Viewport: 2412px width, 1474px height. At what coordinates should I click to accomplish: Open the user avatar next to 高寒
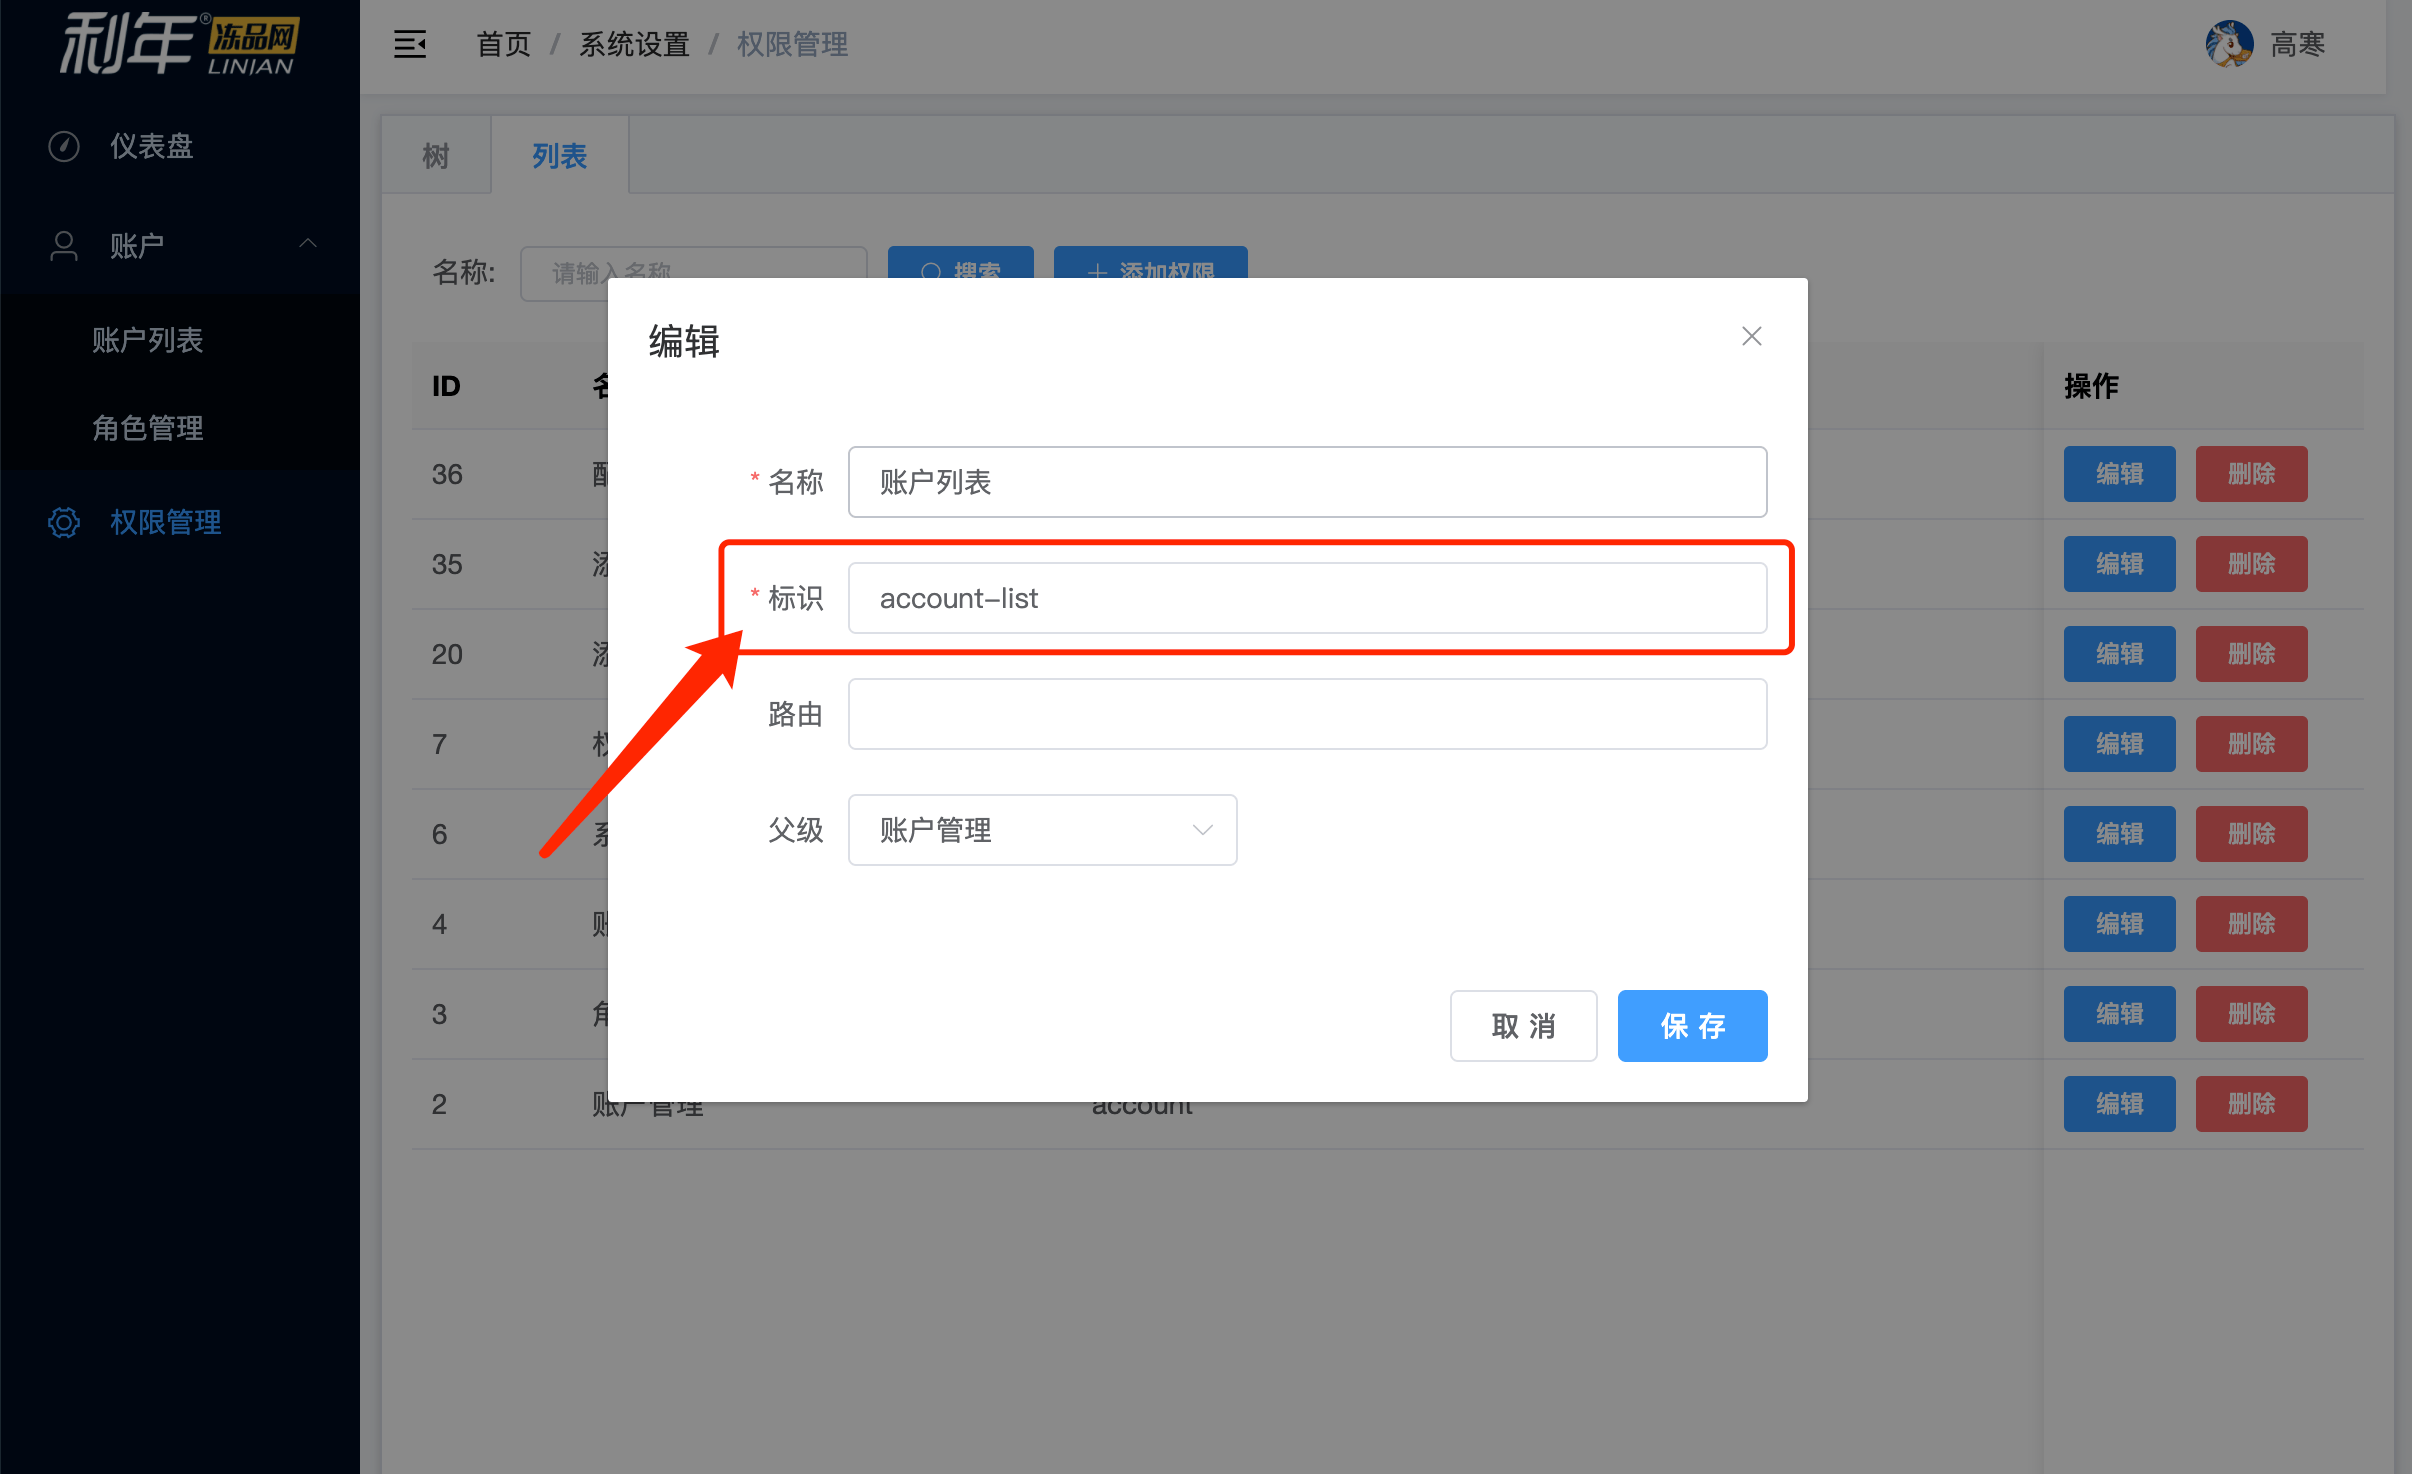point(2230,44)
